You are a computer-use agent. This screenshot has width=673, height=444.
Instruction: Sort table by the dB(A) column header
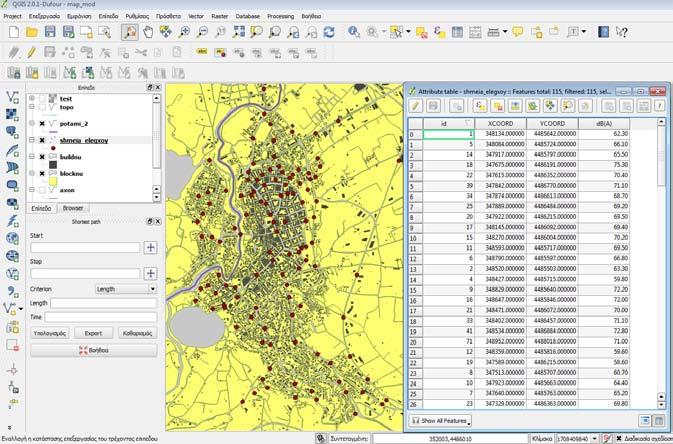click(x=604, y=124)
